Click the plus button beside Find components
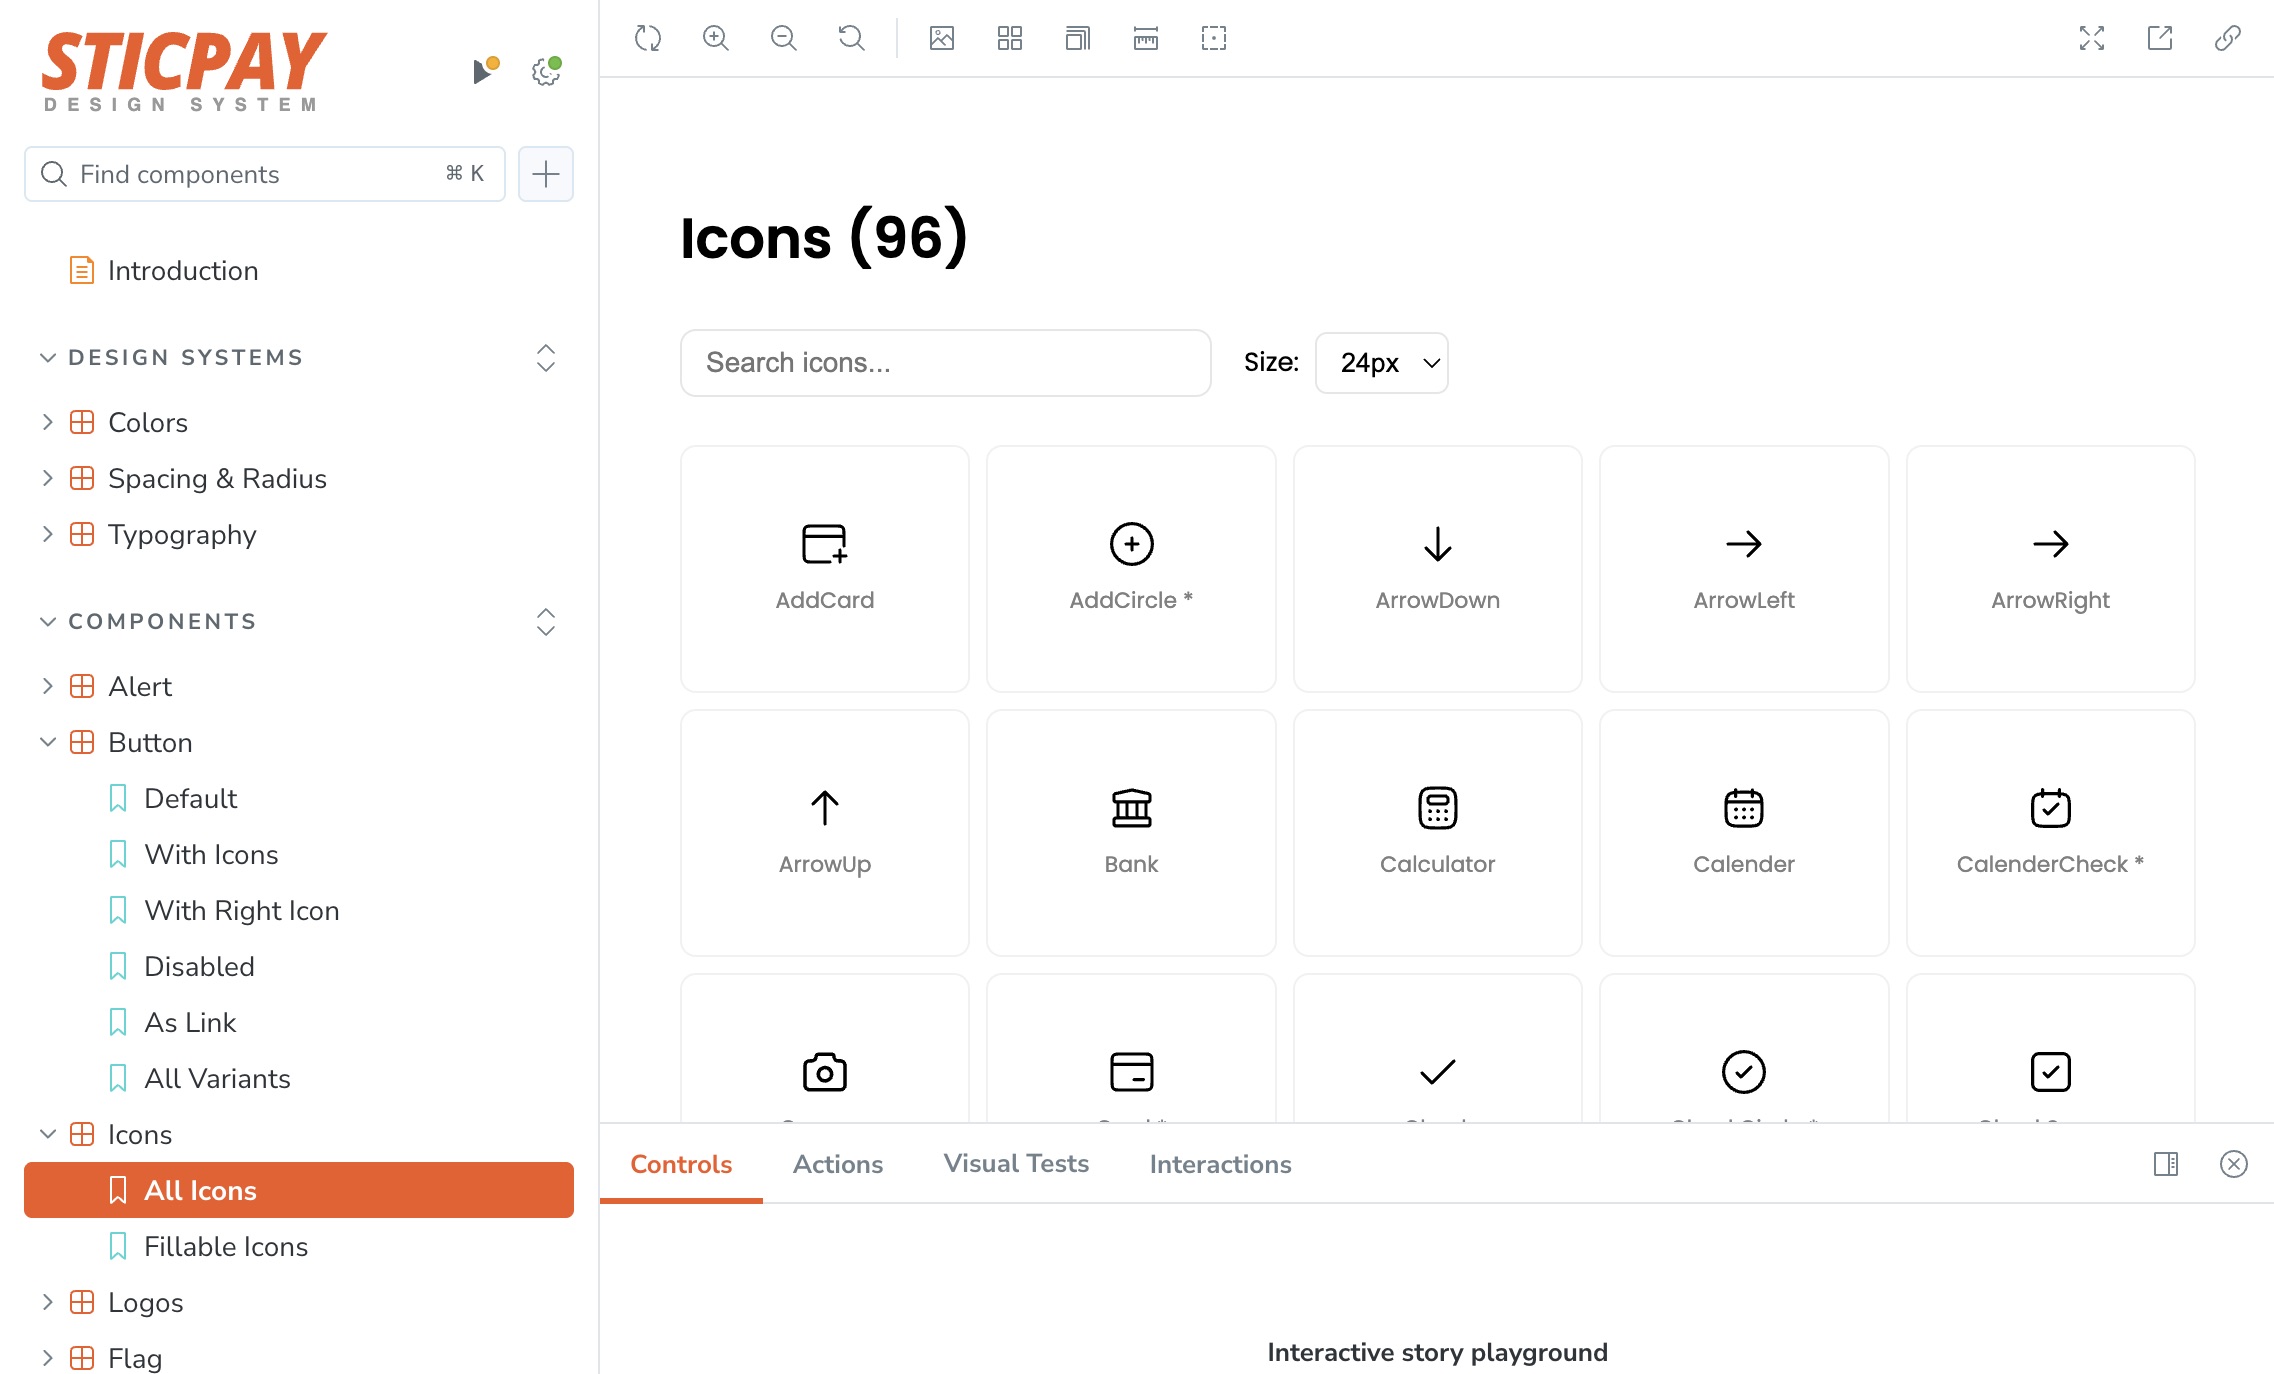The width and height of the screenshot is (2274, 1374). 545,174
